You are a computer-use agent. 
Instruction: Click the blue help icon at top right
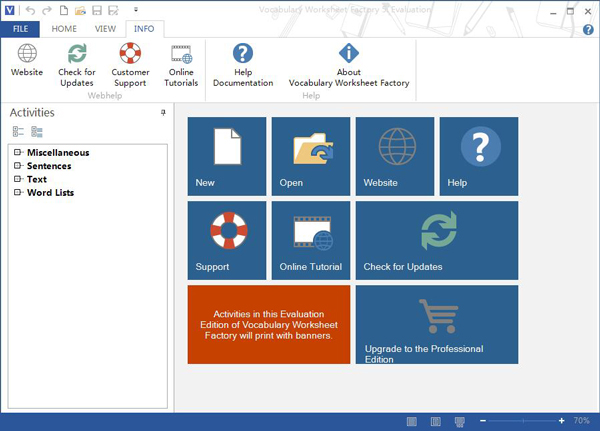point(588,29)
